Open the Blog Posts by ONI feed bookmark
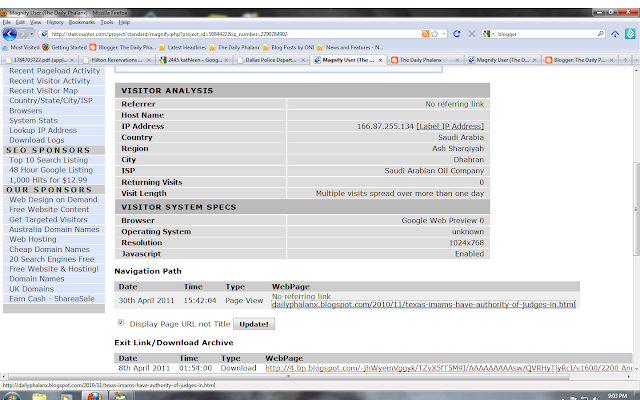Image resolution: width=640 pixels, height=400 pixels. tap(289, 47)
